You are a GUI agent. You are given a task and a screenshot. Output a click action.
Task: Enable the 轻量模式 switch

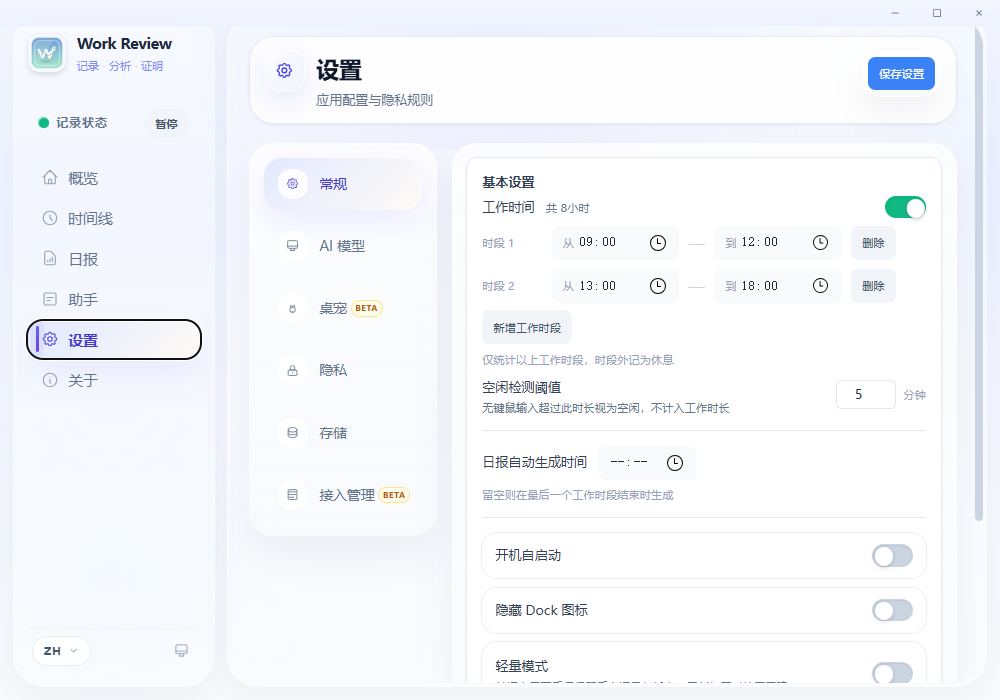(x=892, y=673)
